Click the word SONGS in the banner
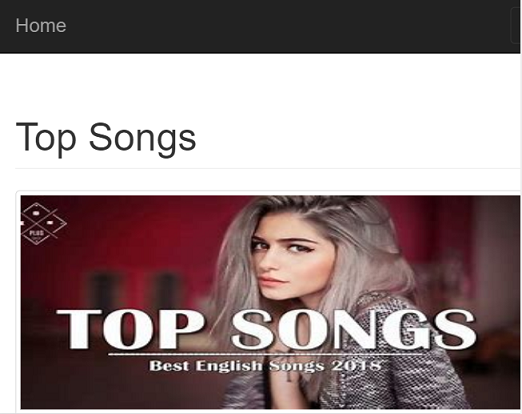The height and width of the screenshot is (414, 522). click(x=354, y=329)
